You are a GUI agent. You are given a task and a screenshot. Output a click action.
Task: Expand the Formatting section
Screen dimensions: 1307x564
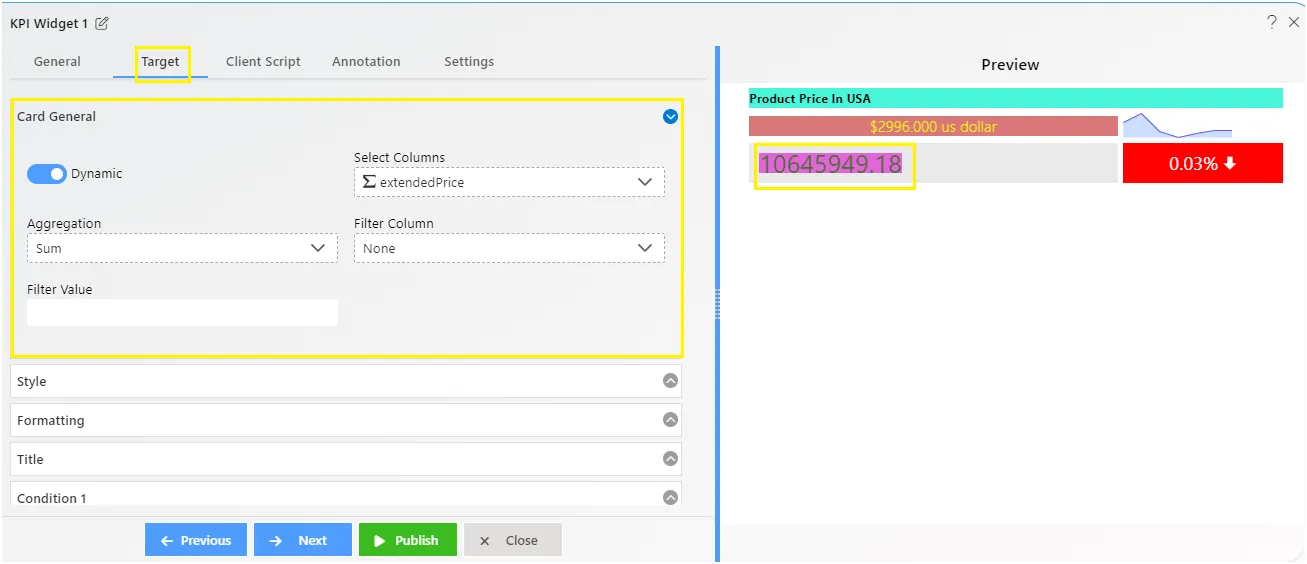coord(346,420)
